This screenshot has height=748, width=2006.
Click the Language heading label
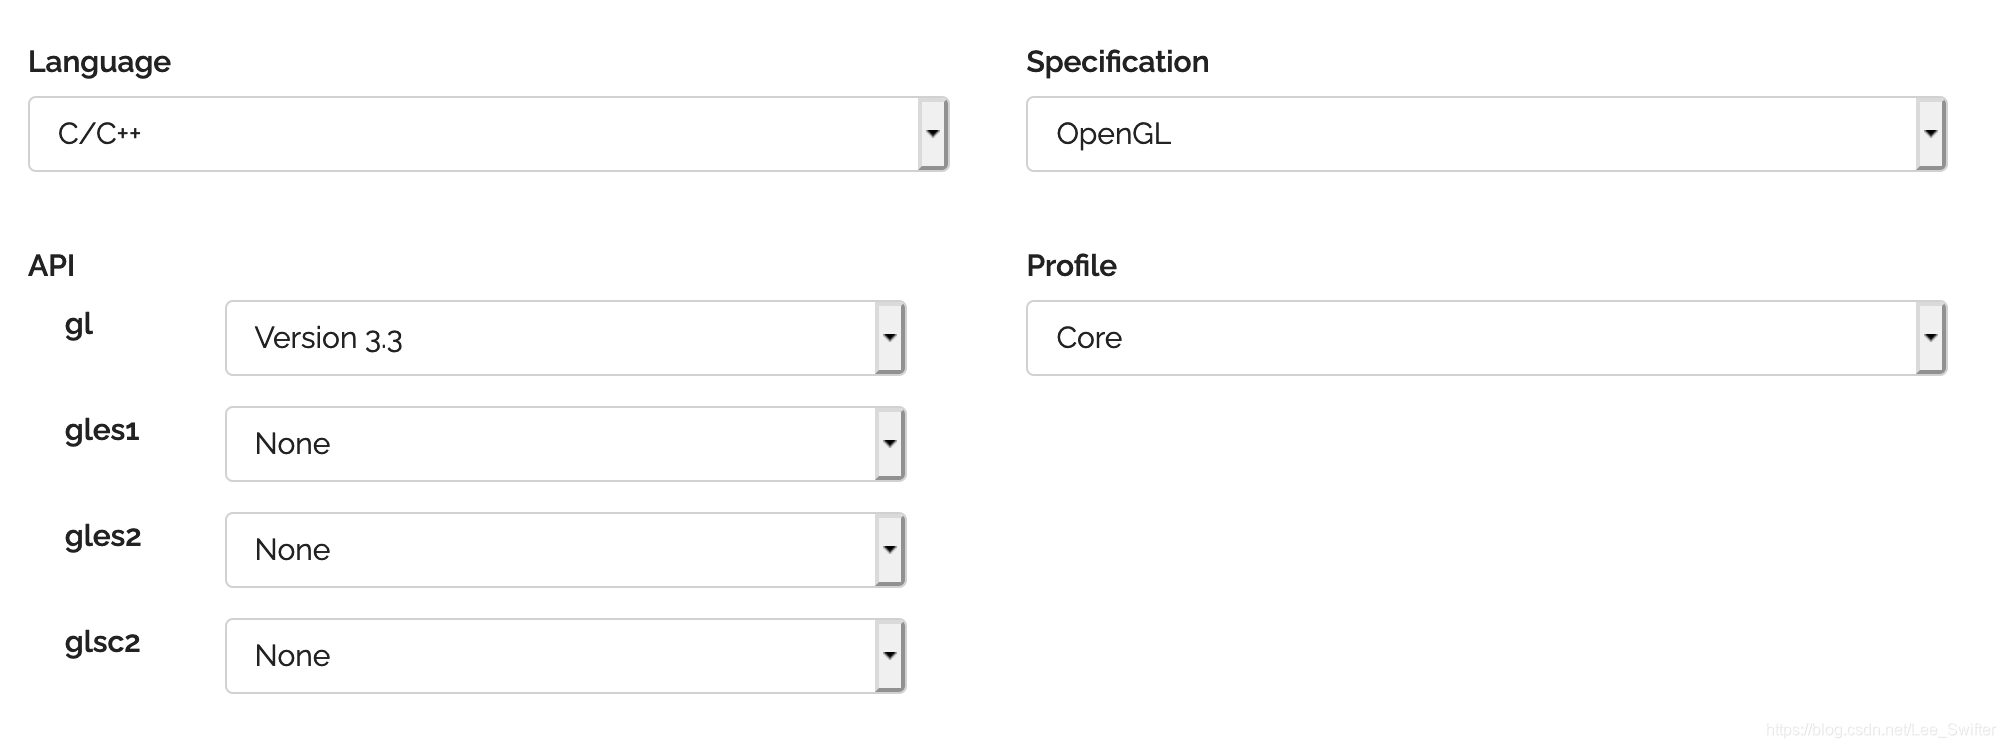pos(99,62)
